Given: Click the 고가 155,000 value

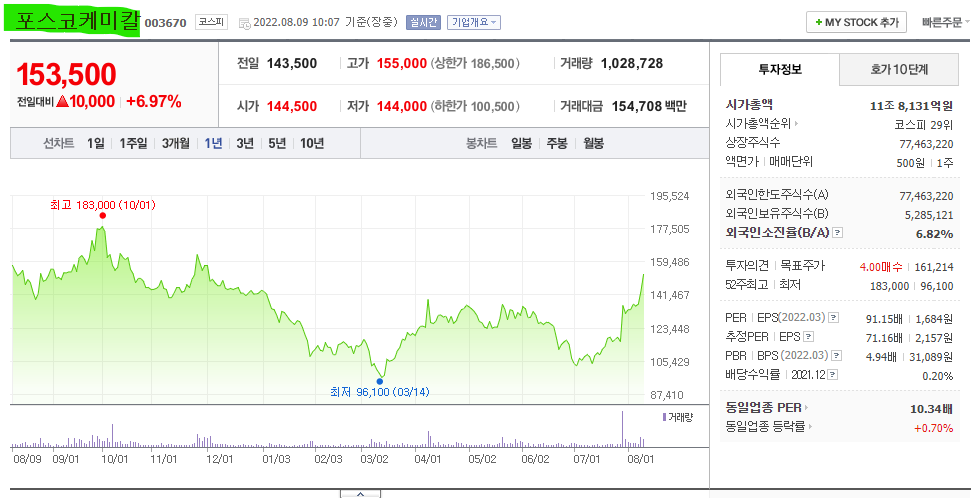Looking at the screenshot, I should click(x=402, y=63).
